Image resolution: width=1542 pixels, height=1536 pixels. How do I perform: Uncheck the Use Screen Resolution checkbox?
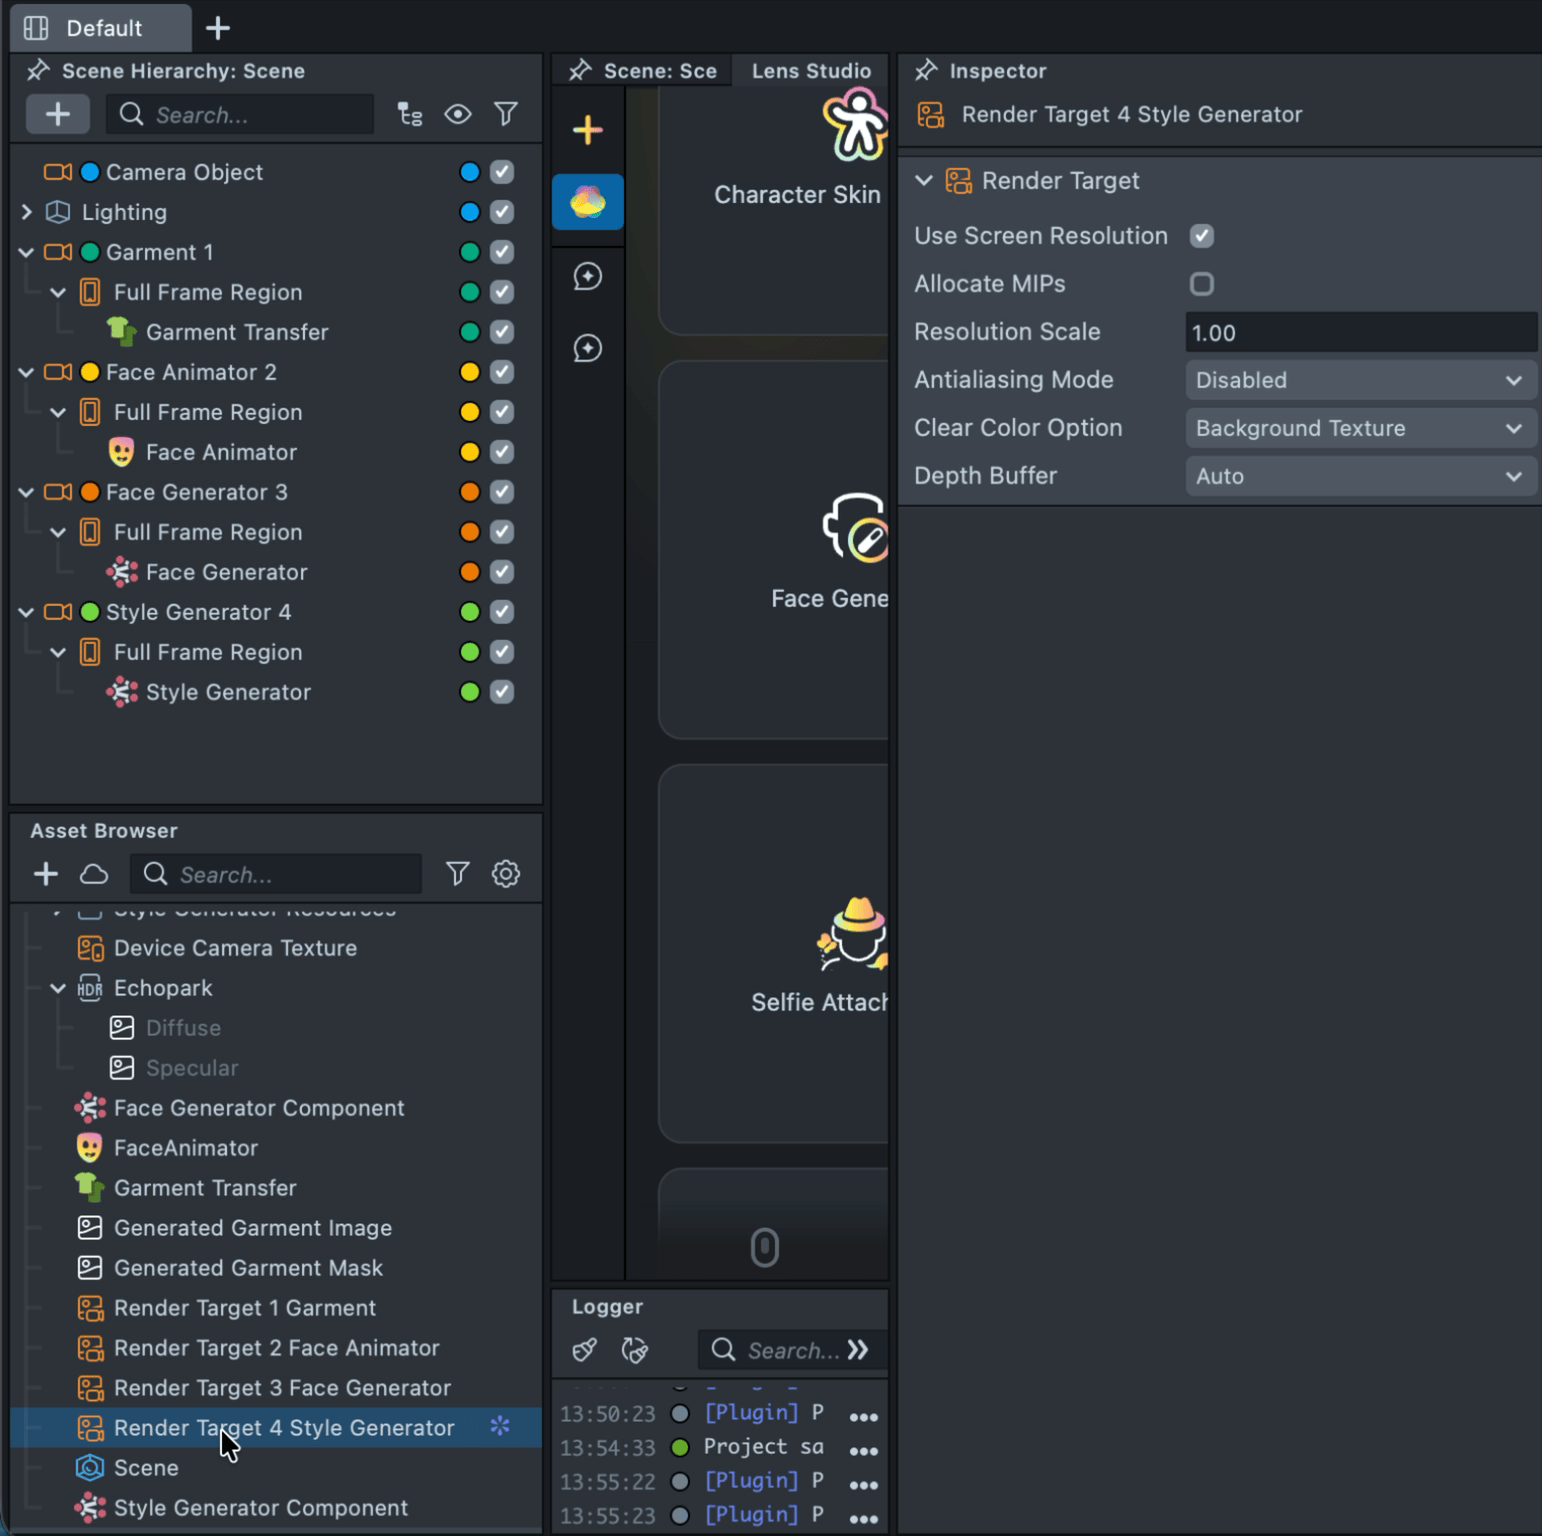(x=1202, y=236)
